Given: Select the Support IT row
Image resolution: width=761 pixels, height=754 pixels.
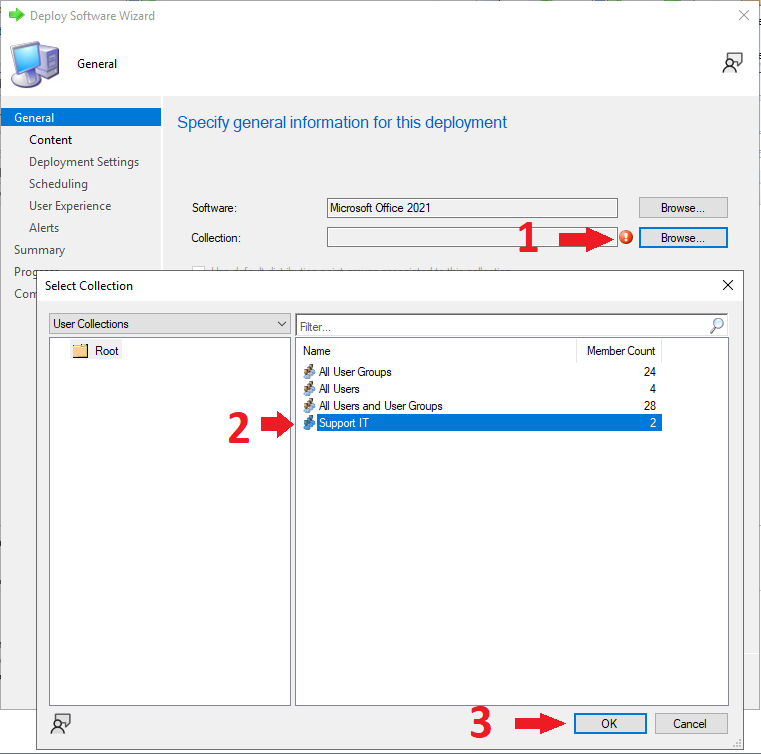Looking at the screenshot, I should 480,423.
